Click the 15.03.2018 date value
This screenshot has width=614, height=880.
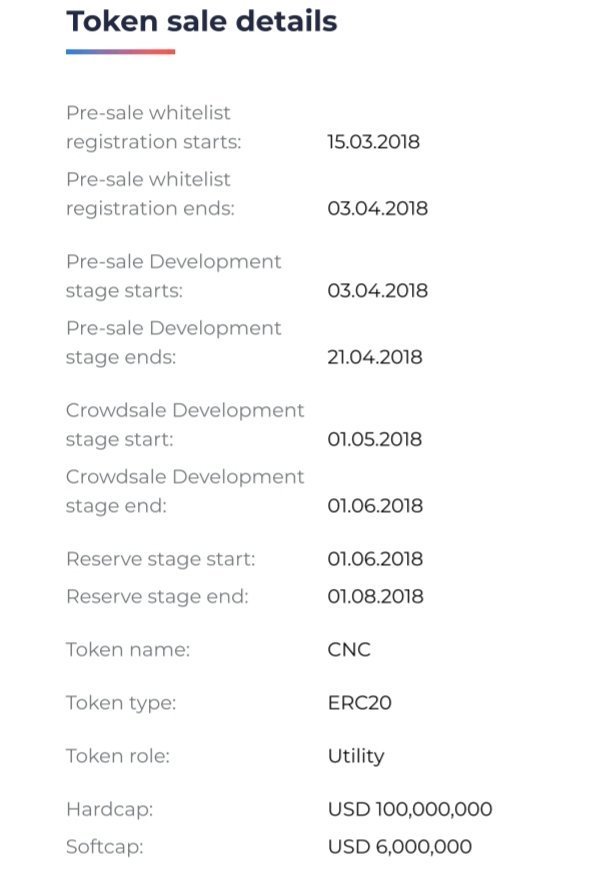[373, 142]
